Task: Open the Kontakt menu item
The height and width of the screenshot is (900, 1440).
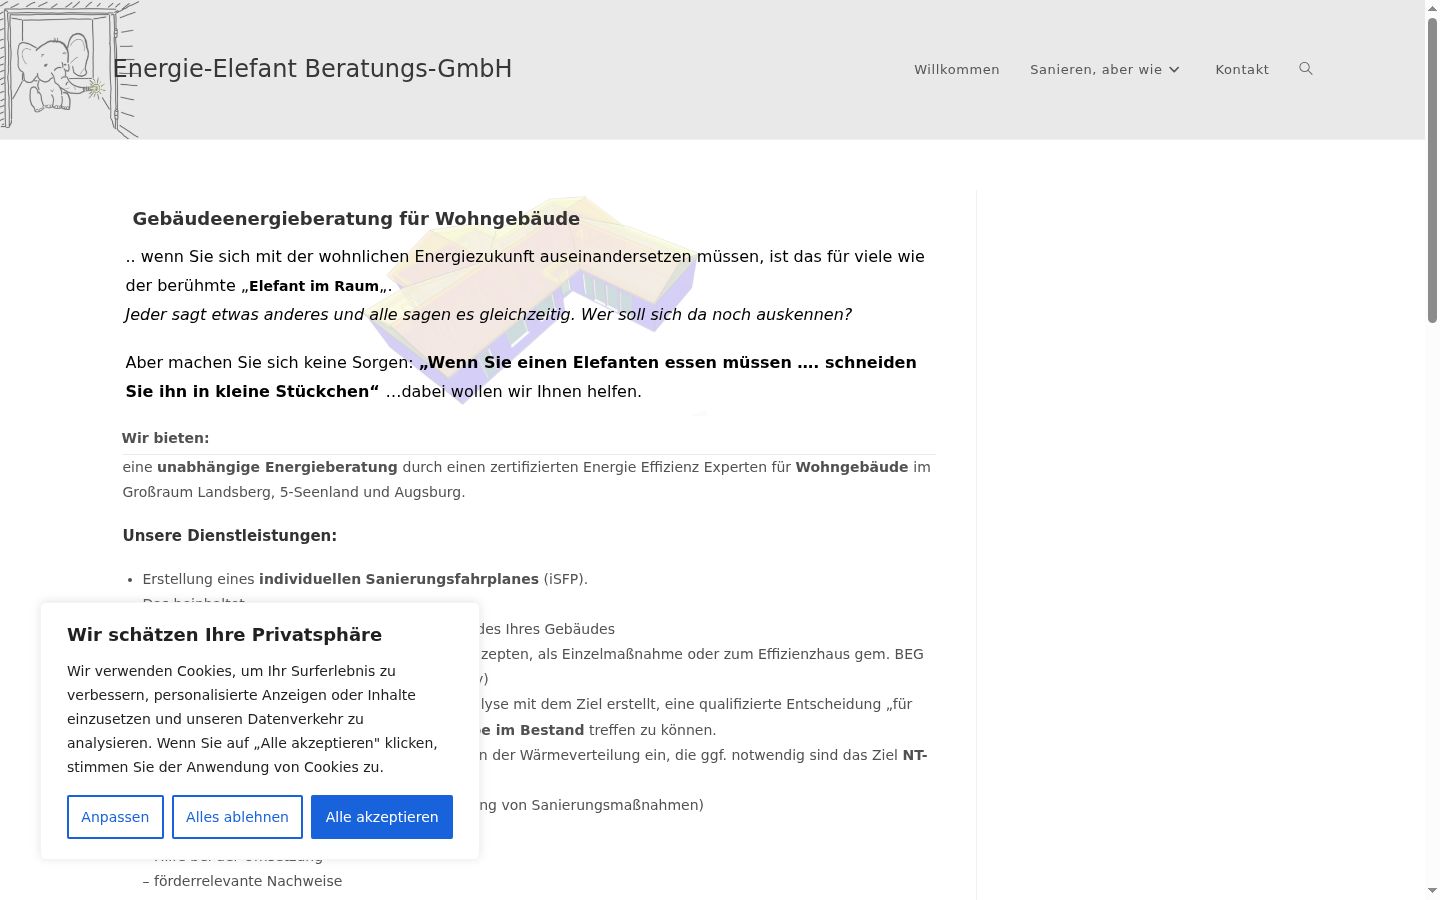Action: 1242,69
